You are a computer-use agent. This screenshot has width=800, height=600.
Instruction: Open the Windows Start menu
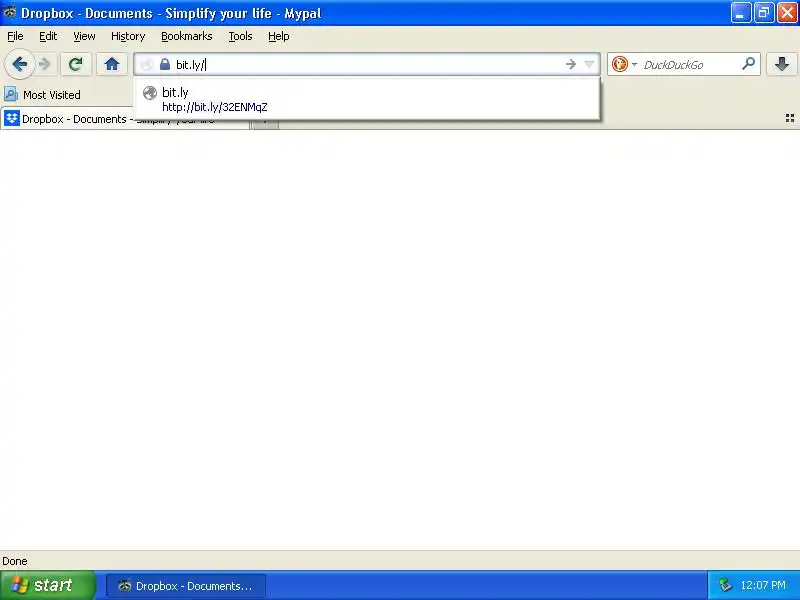pos(47,585)
